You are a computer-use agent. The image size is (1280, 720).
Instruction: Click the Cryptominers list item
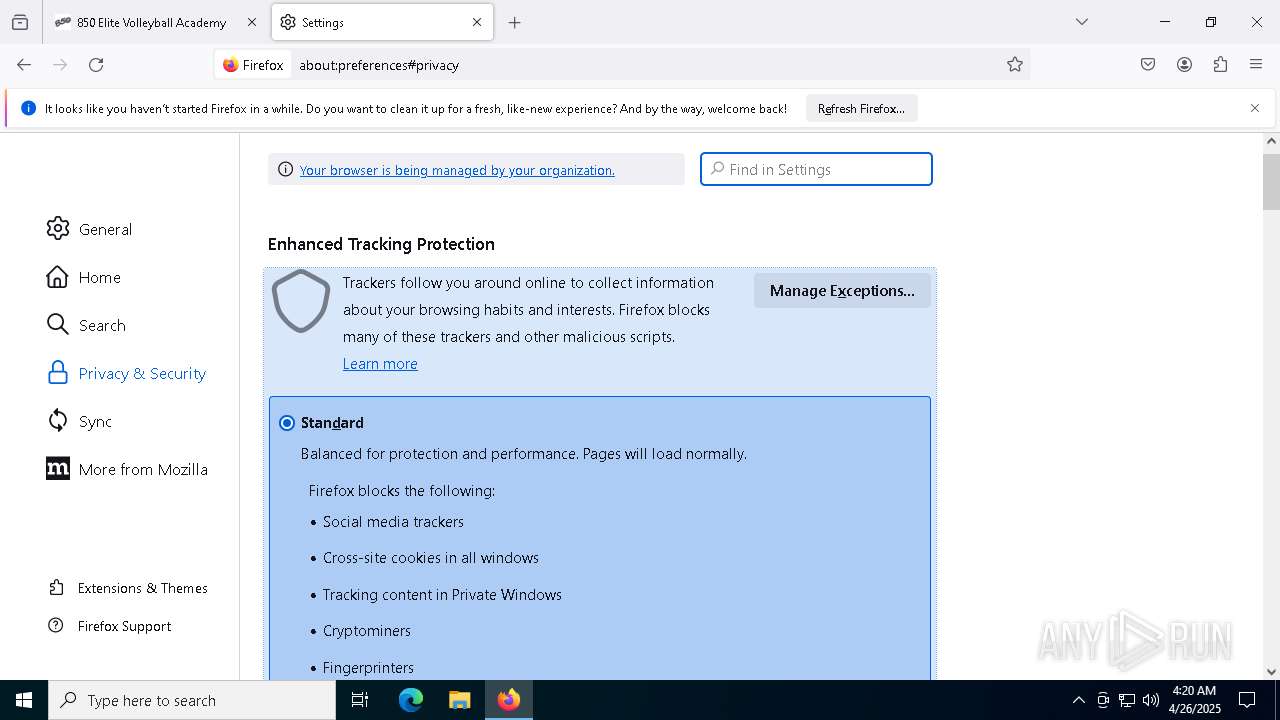(x=367, y=631)
